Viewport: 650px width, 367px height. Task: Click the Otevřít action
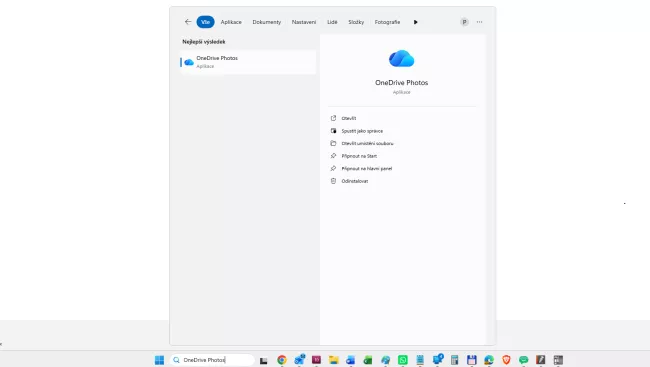tap(349, 118)
